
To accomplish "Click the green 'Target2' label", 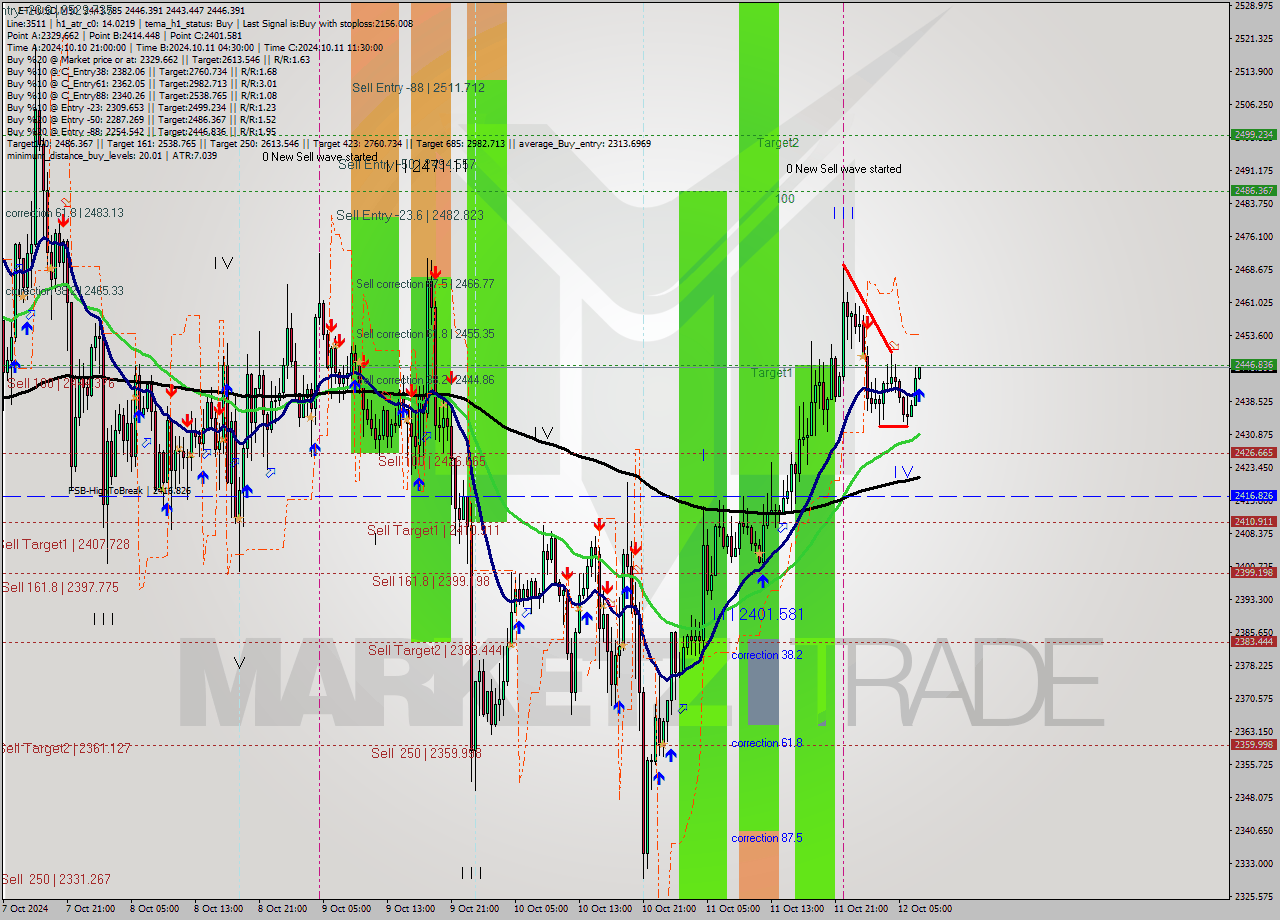I will pyautogui.click(x=777, y=143).
